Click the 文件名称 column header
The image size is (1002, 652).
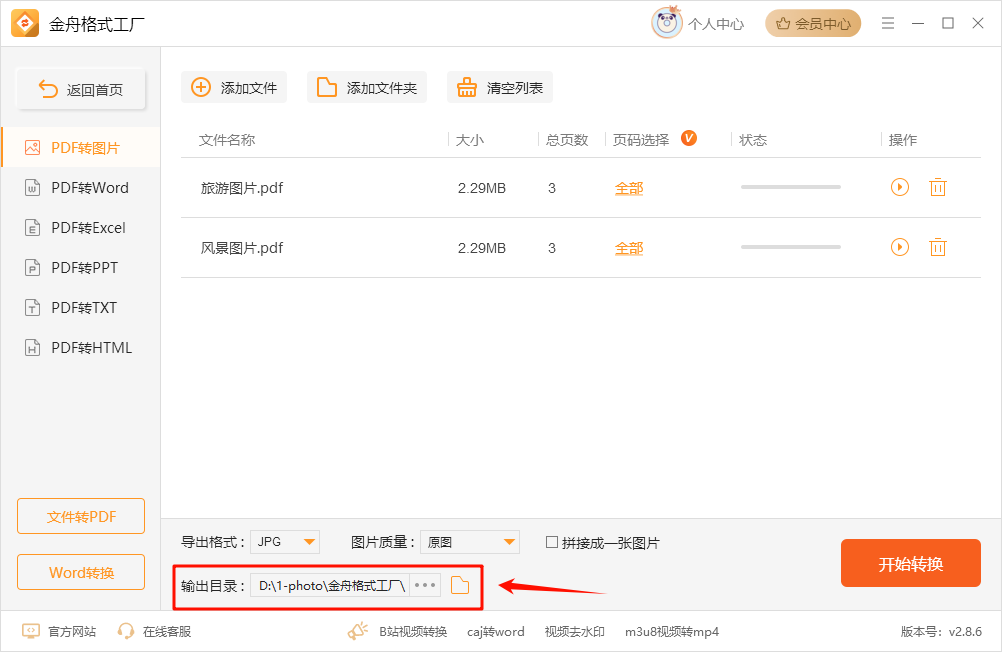click(227, 140)
